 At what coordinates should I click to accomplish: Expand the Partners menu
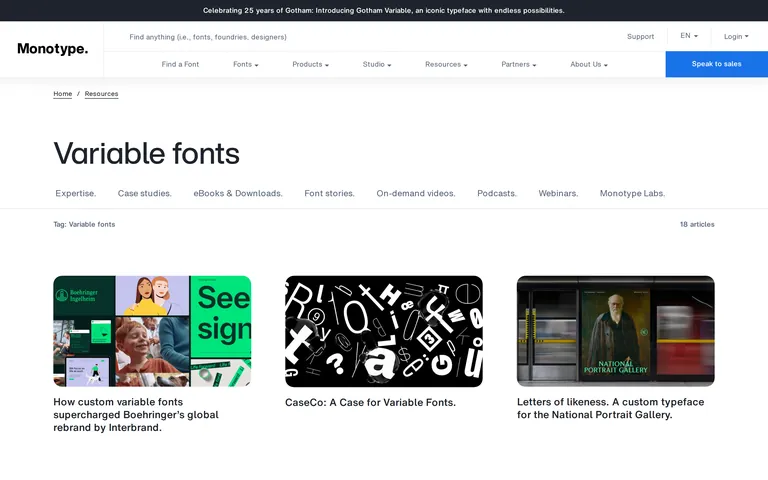tap(519, 64)
